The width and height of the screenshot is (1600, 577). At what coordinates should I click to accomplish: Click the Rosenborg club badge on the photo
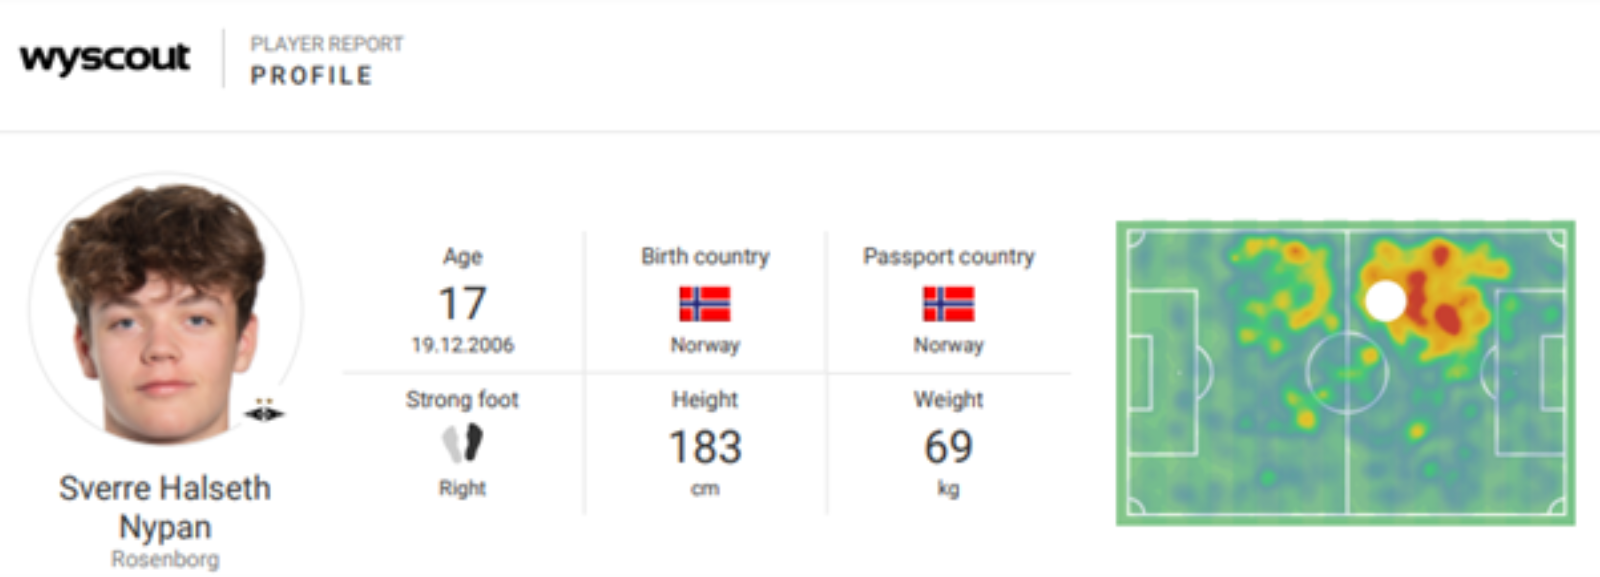point(264,410)
